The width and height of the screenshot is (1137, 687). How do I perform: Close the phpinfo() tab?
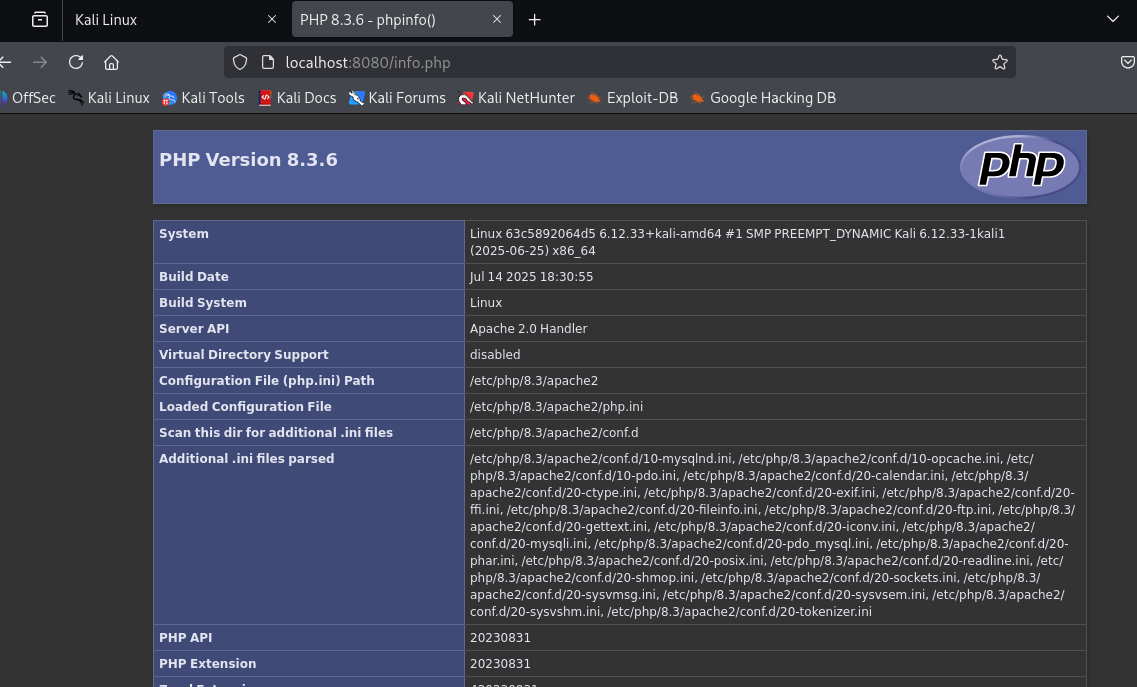pyautogui.click(x=497, y=20)
